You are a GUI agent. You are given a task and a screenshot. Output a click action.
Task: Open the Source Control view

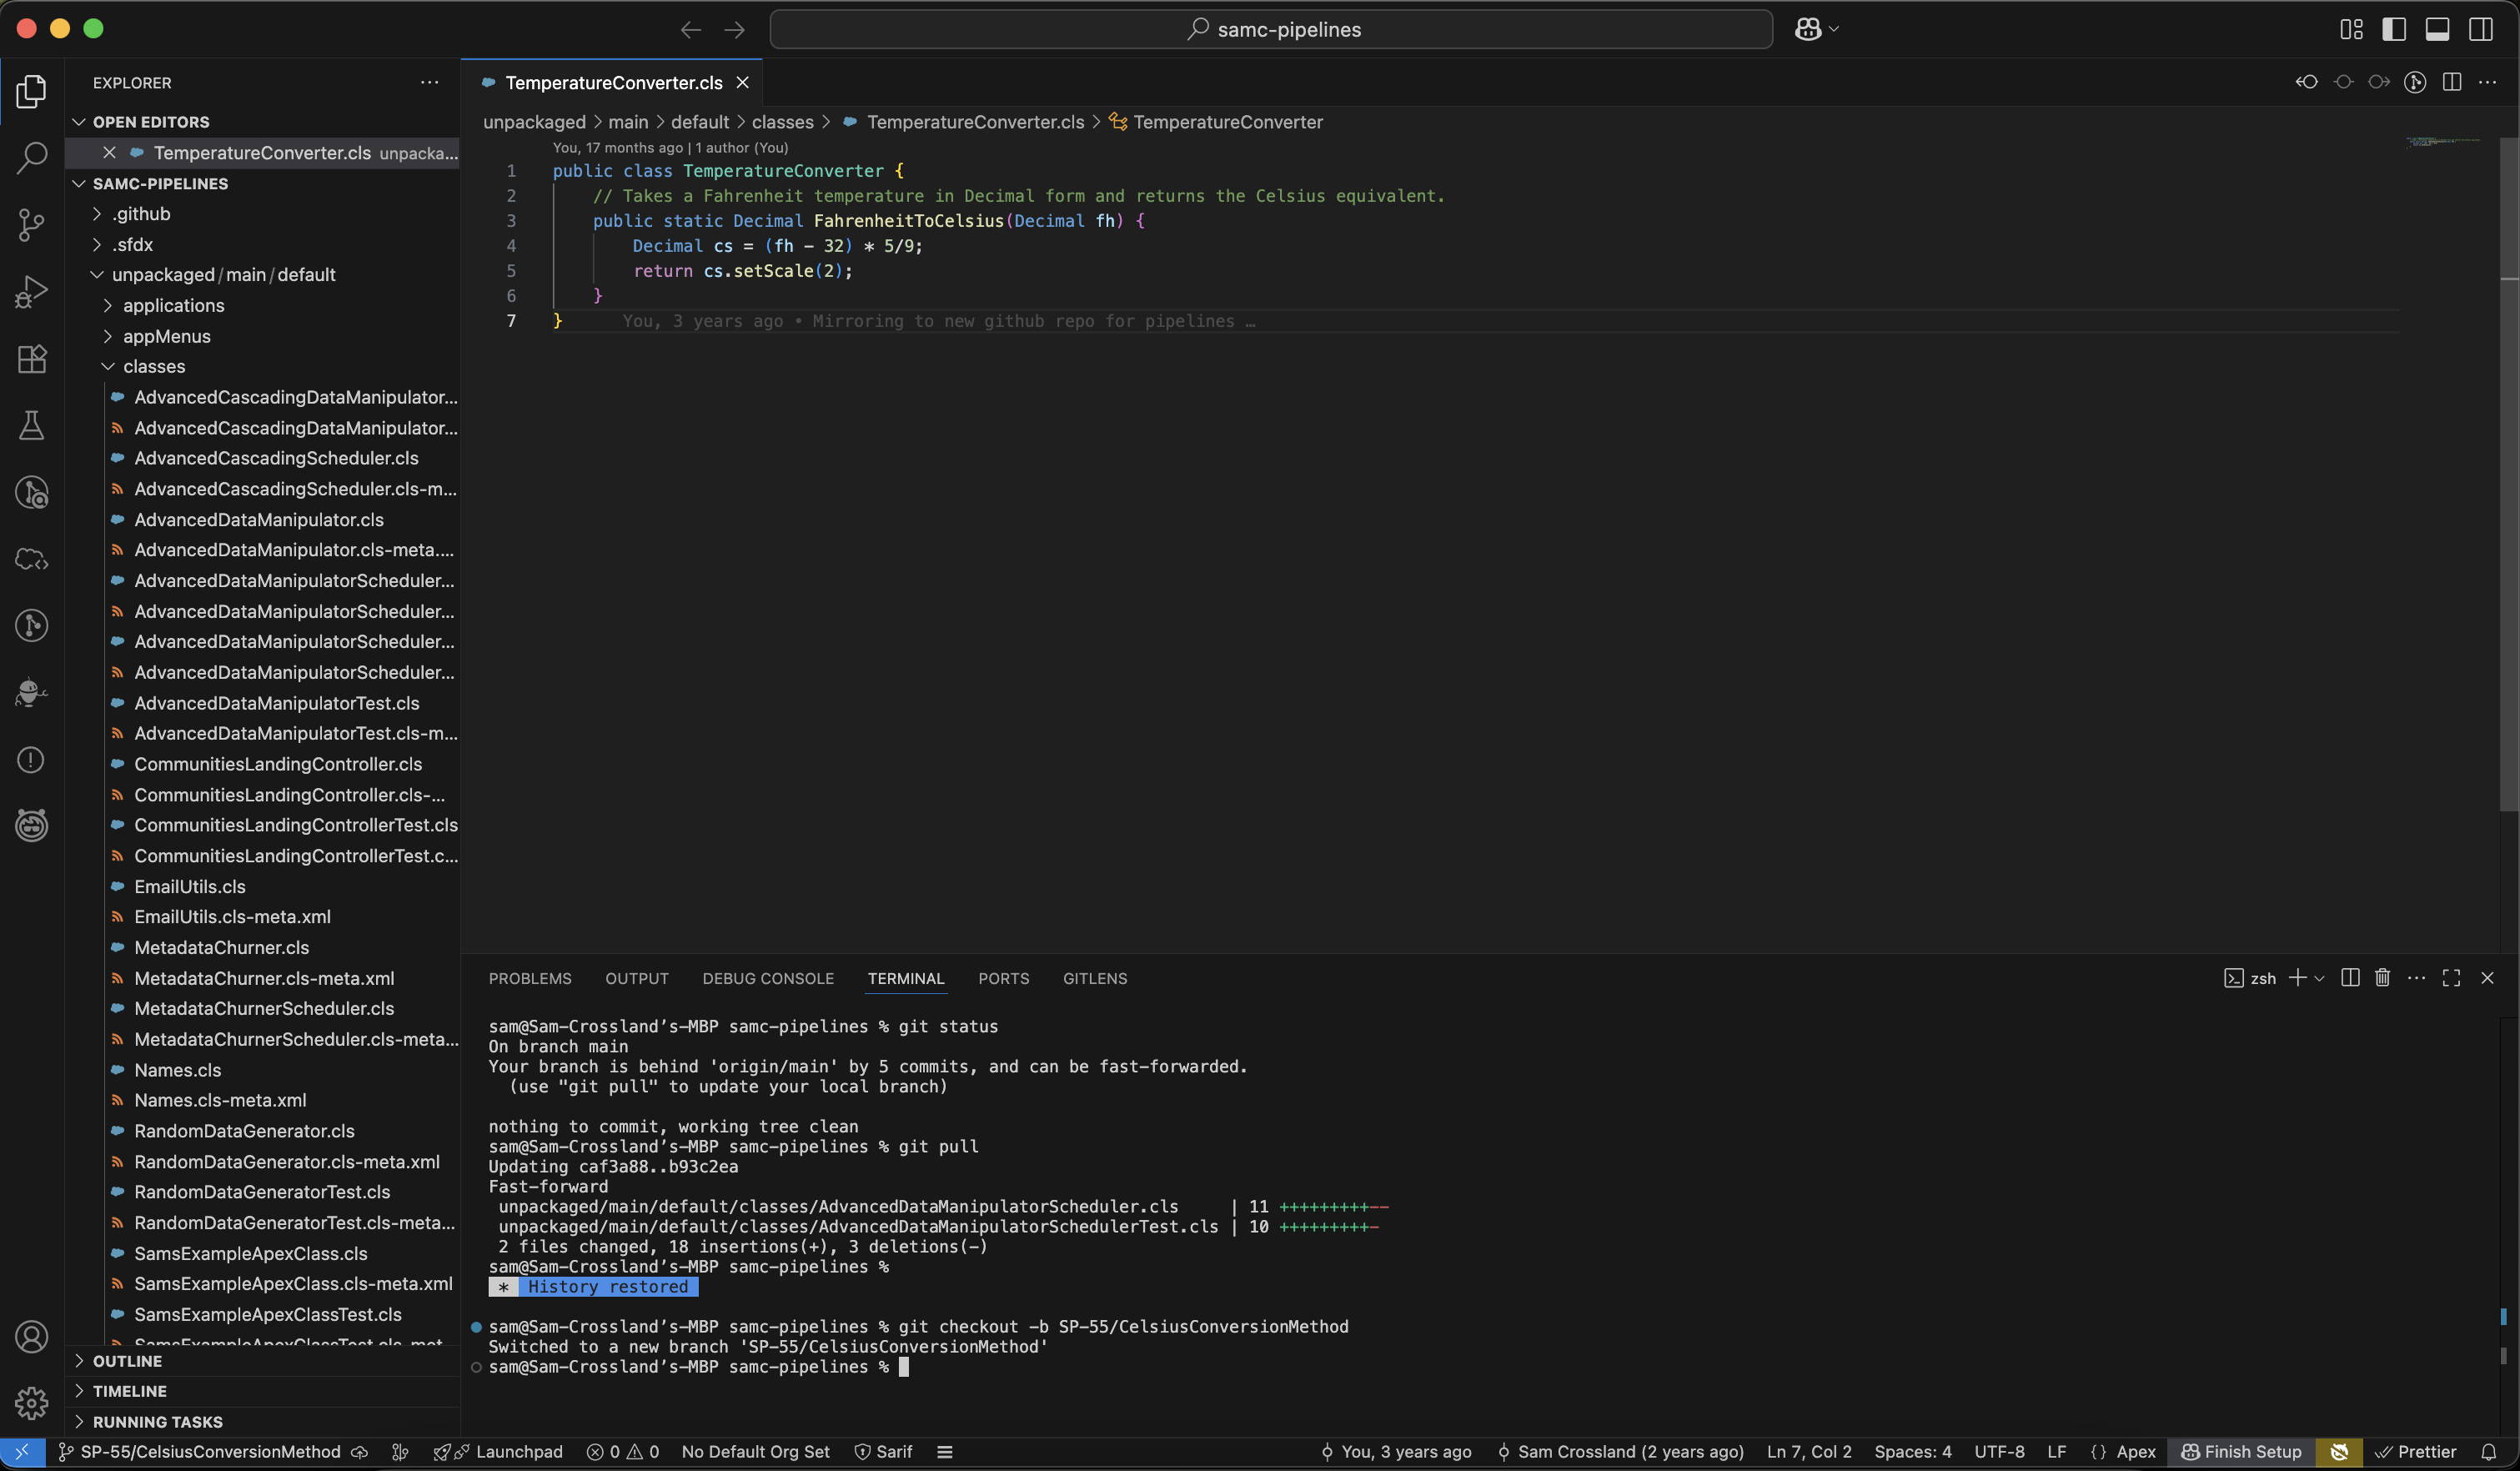31,224
